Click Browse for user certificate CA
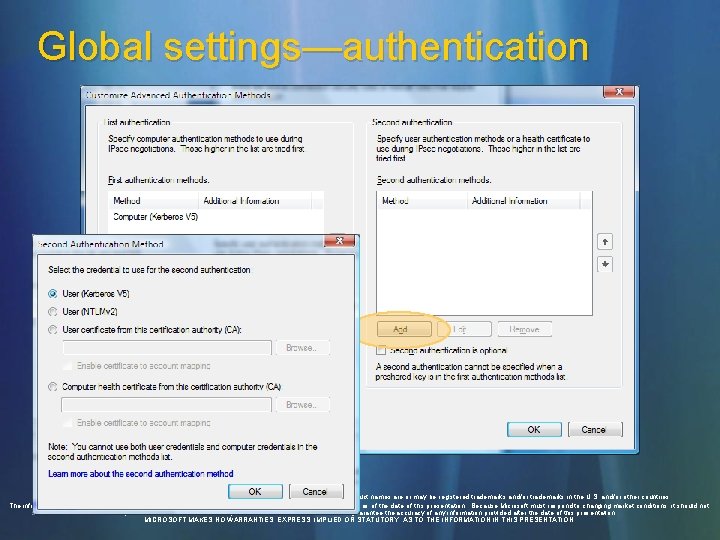This screenshot has height=540, width=720. [302, 348]
